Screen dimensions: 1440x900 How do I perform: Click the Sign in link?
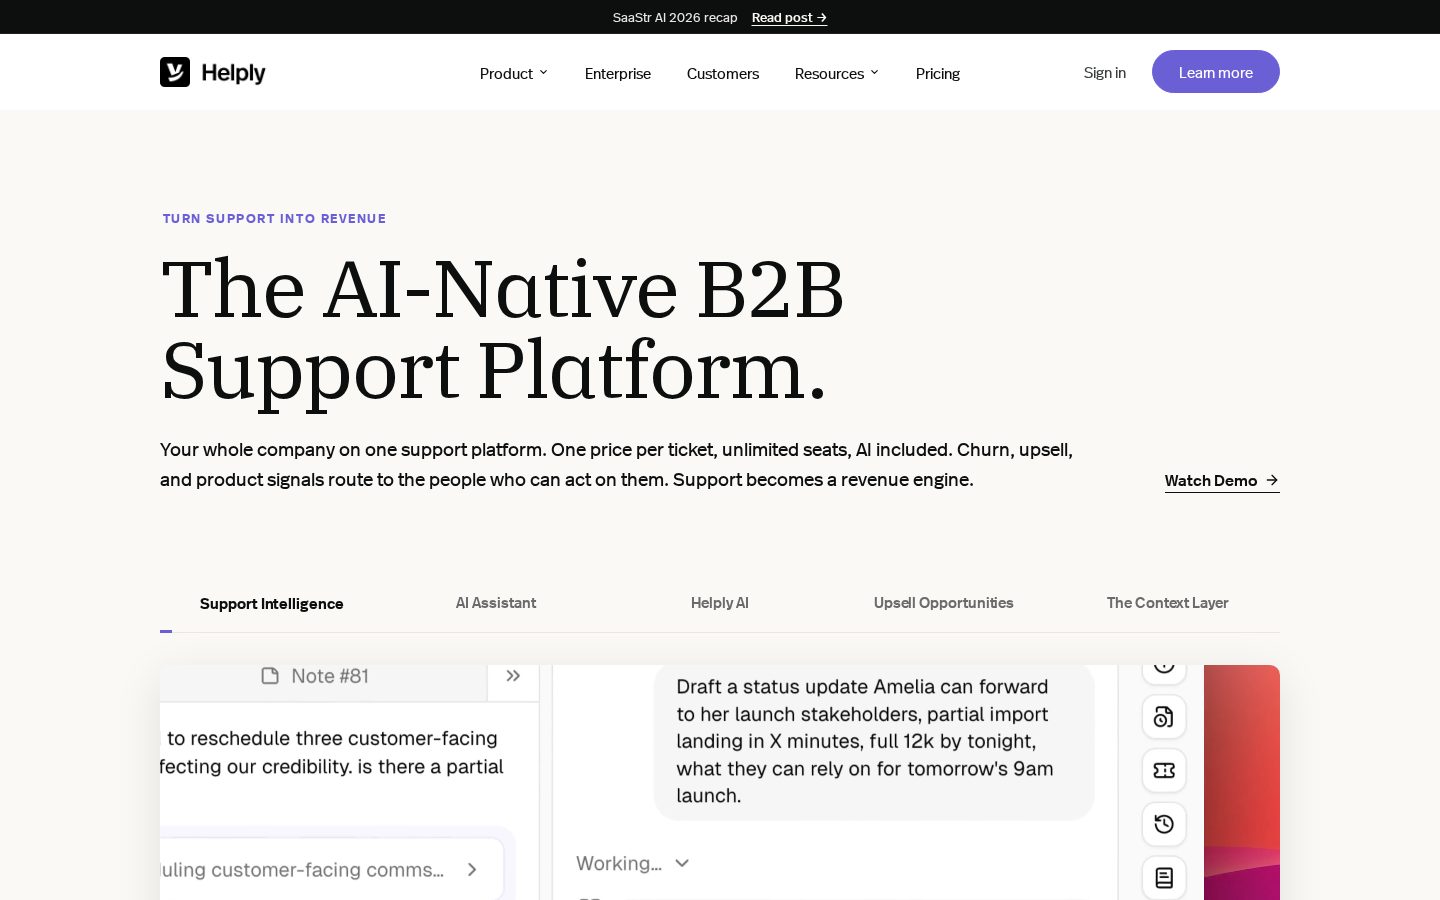tap(1105, 72)
